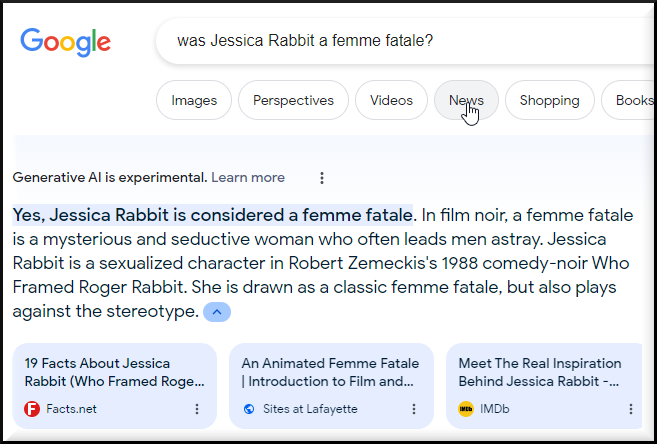Open the Sites at Lafayette card three-dot menu

(414, 409)
